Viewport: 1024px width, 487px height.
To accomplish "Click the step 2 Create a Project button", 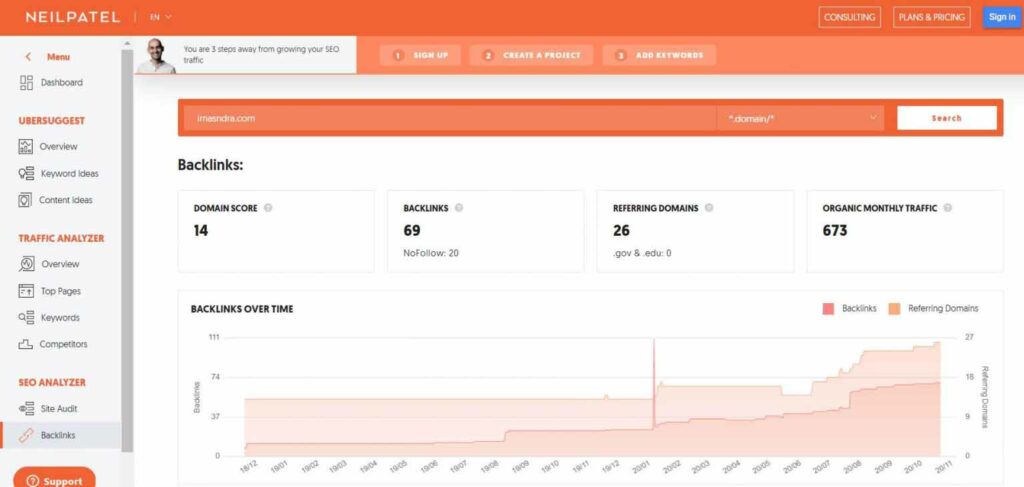I will coord(532,55).
